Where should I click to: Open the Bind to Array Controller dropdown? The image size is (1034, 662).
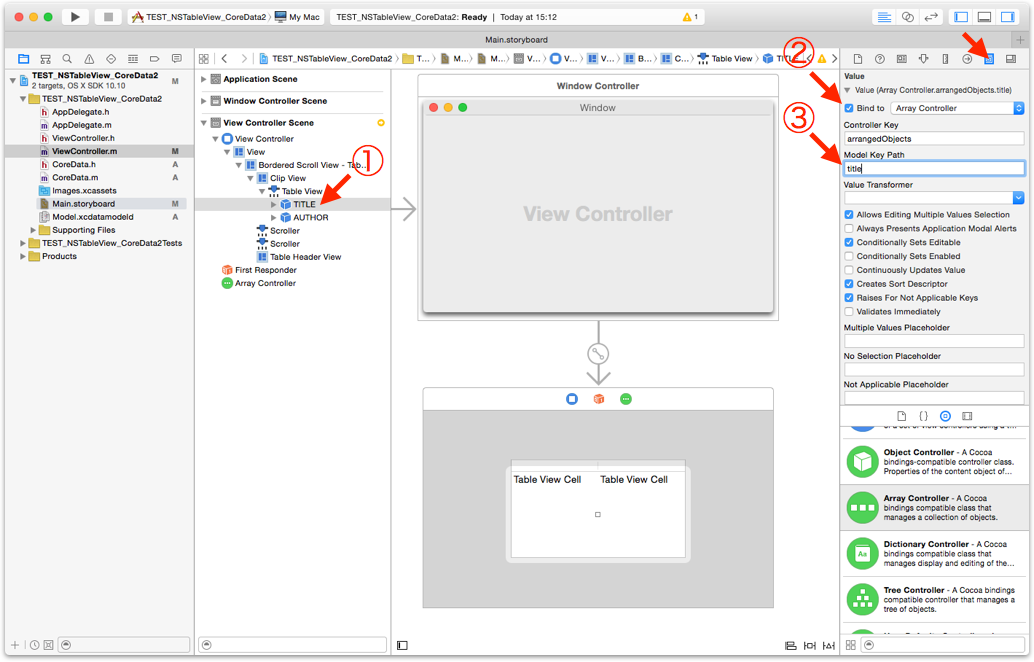click(957, 108)
